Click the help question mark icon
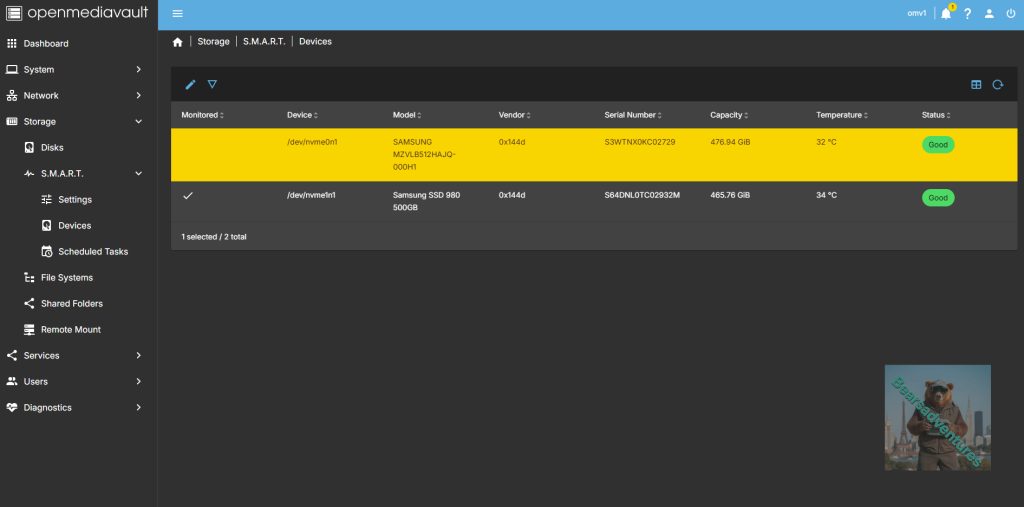The width and height of the screenshot is (1024, 507). click(967, 14)
